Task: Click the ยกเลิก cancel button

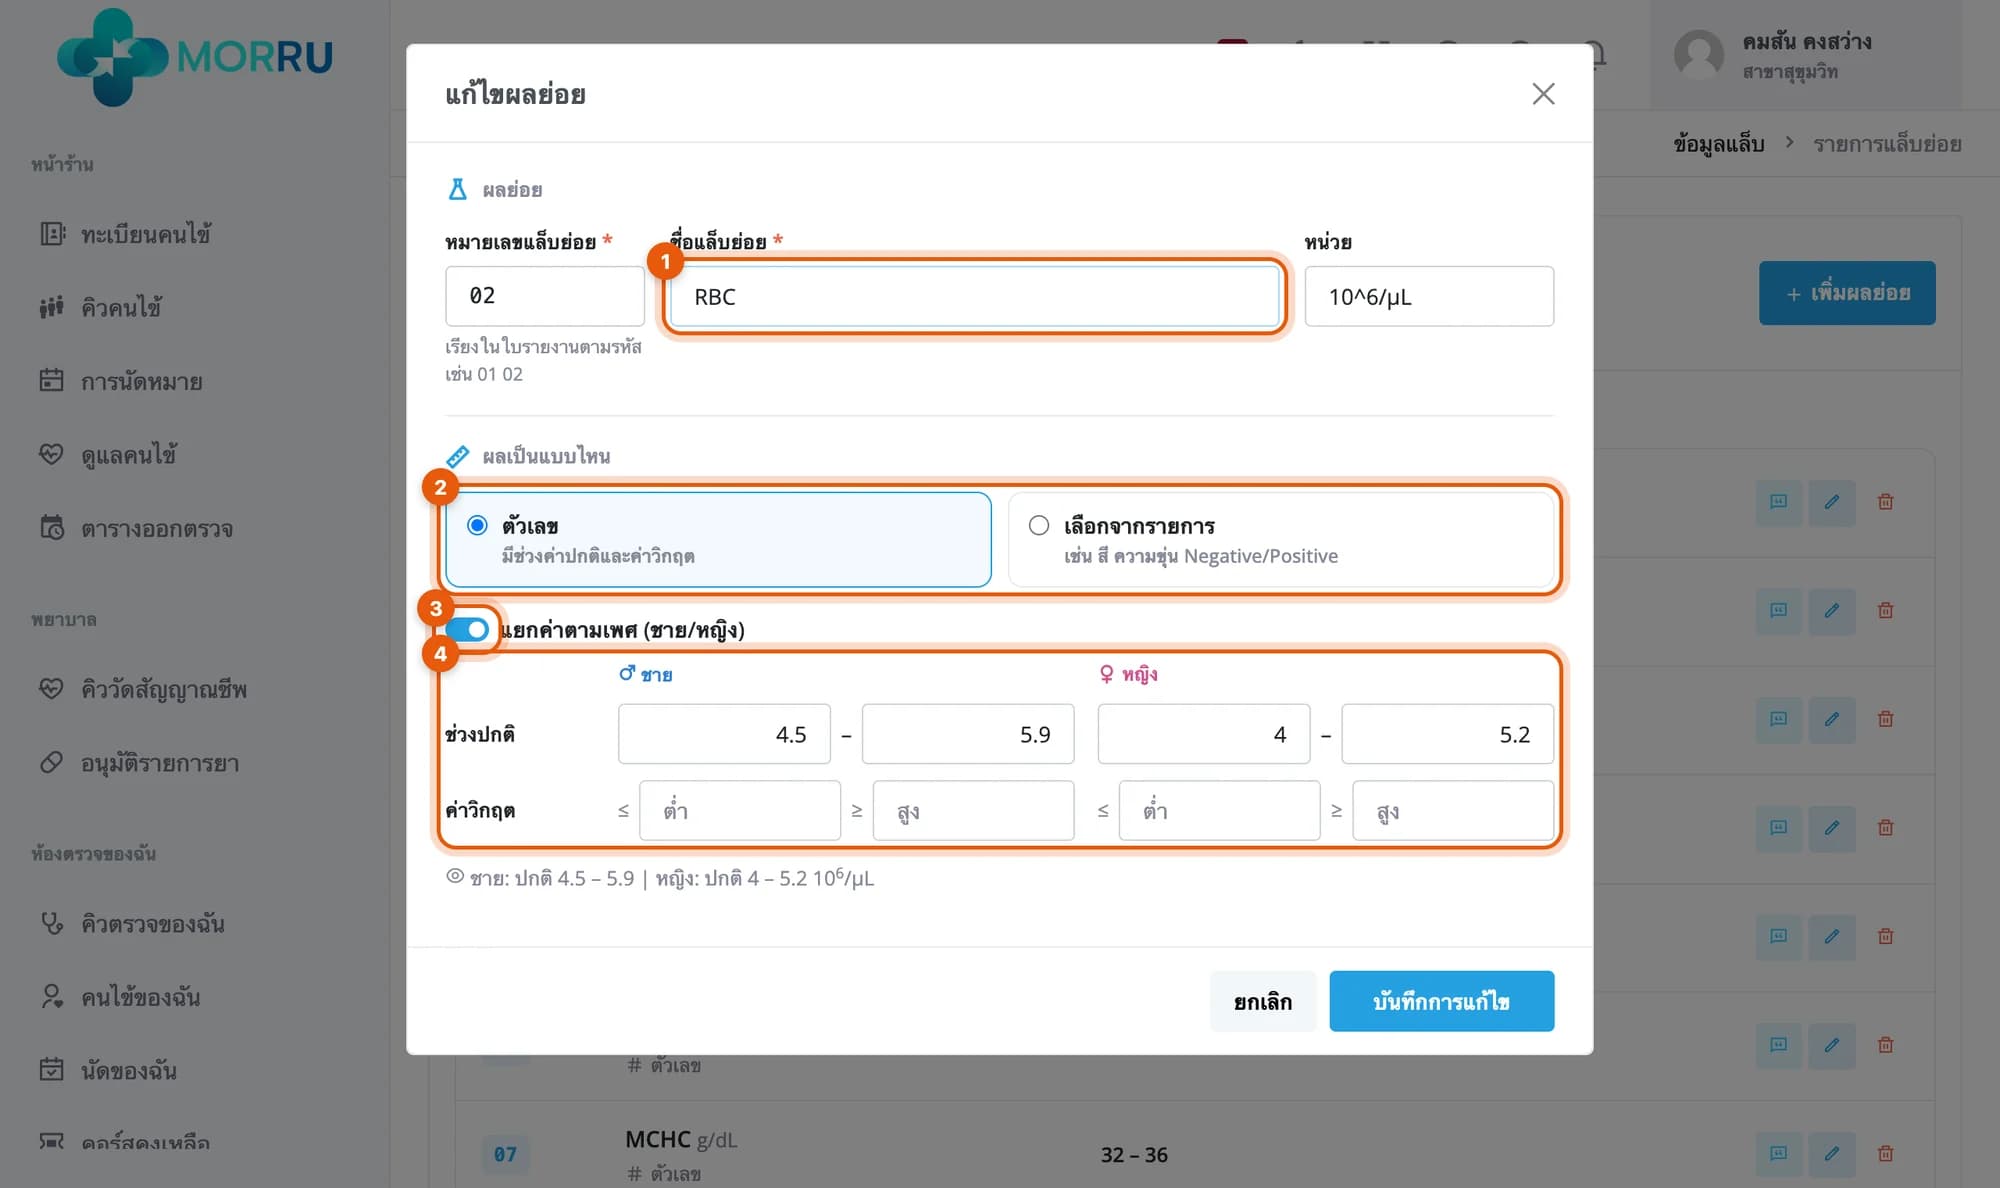Action: point(1262,1001)
